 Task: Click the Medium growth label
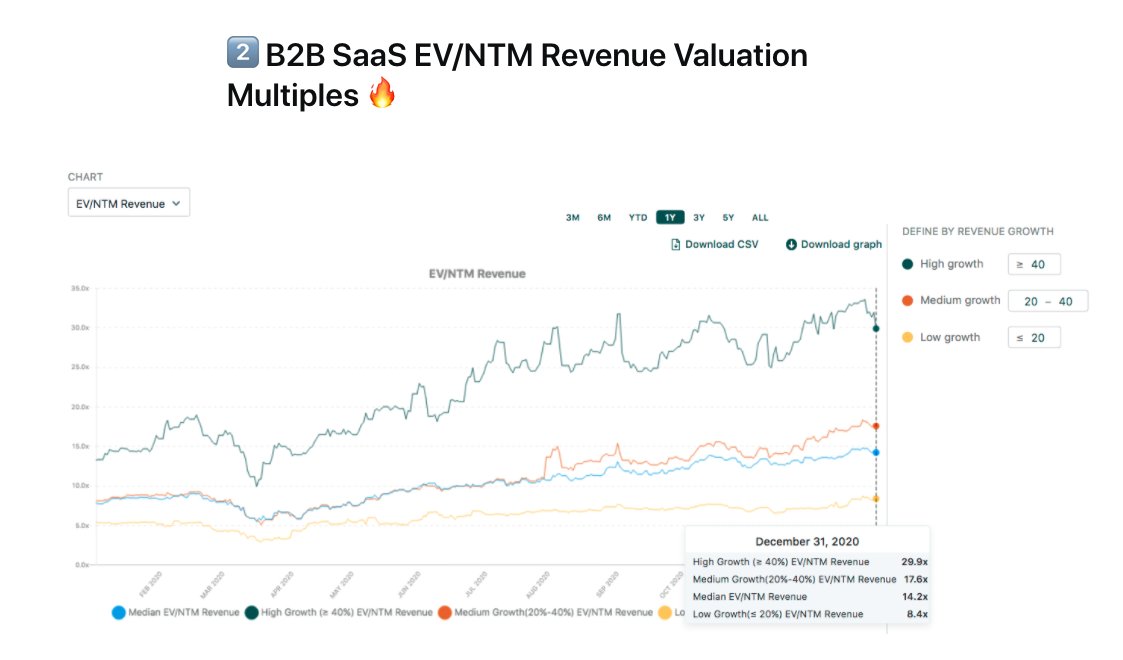click(x=960, y=301)
